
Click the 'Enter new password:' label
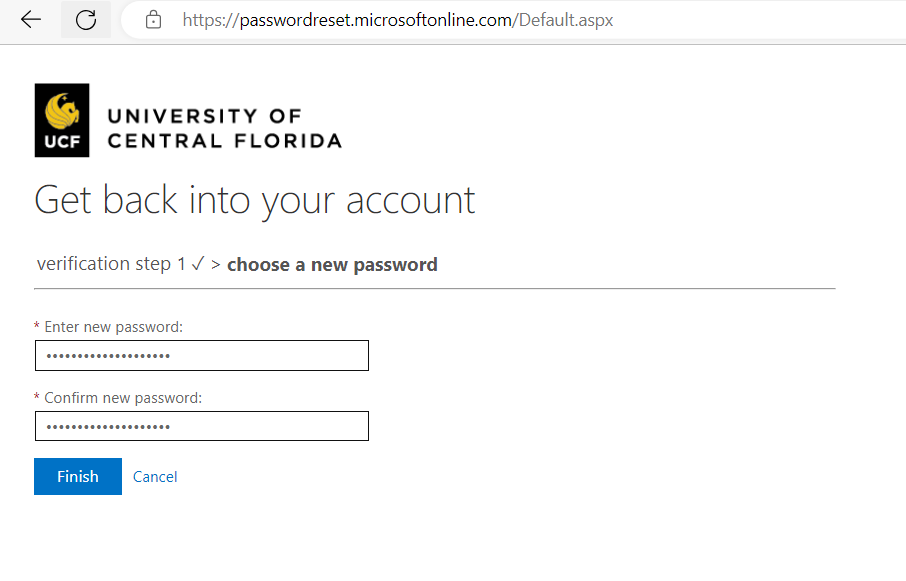coord(113,327)
